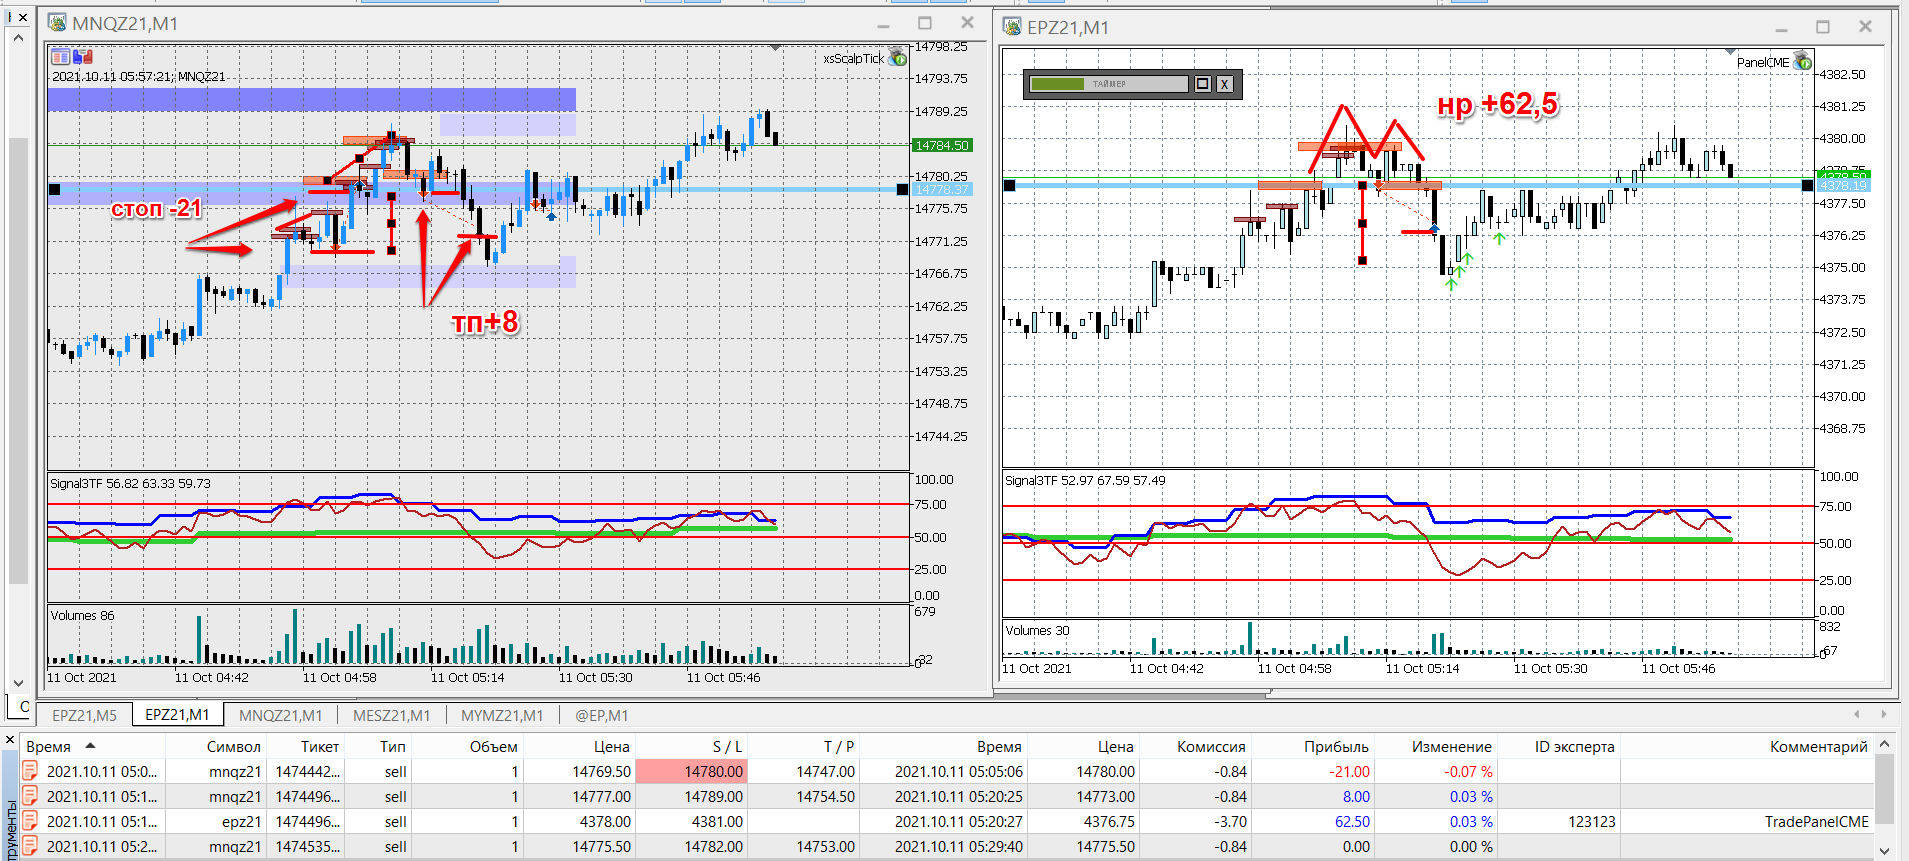Close the timer panel with its X button

point(1224,84)
